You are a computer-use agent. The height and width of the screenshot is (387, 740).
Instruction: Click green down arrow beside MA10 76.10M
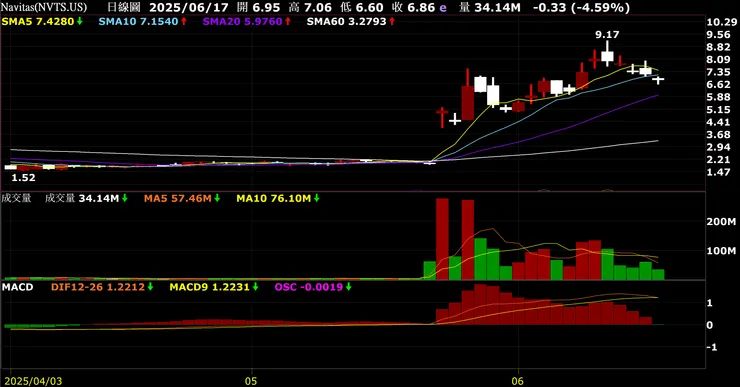tap(317, 198)
